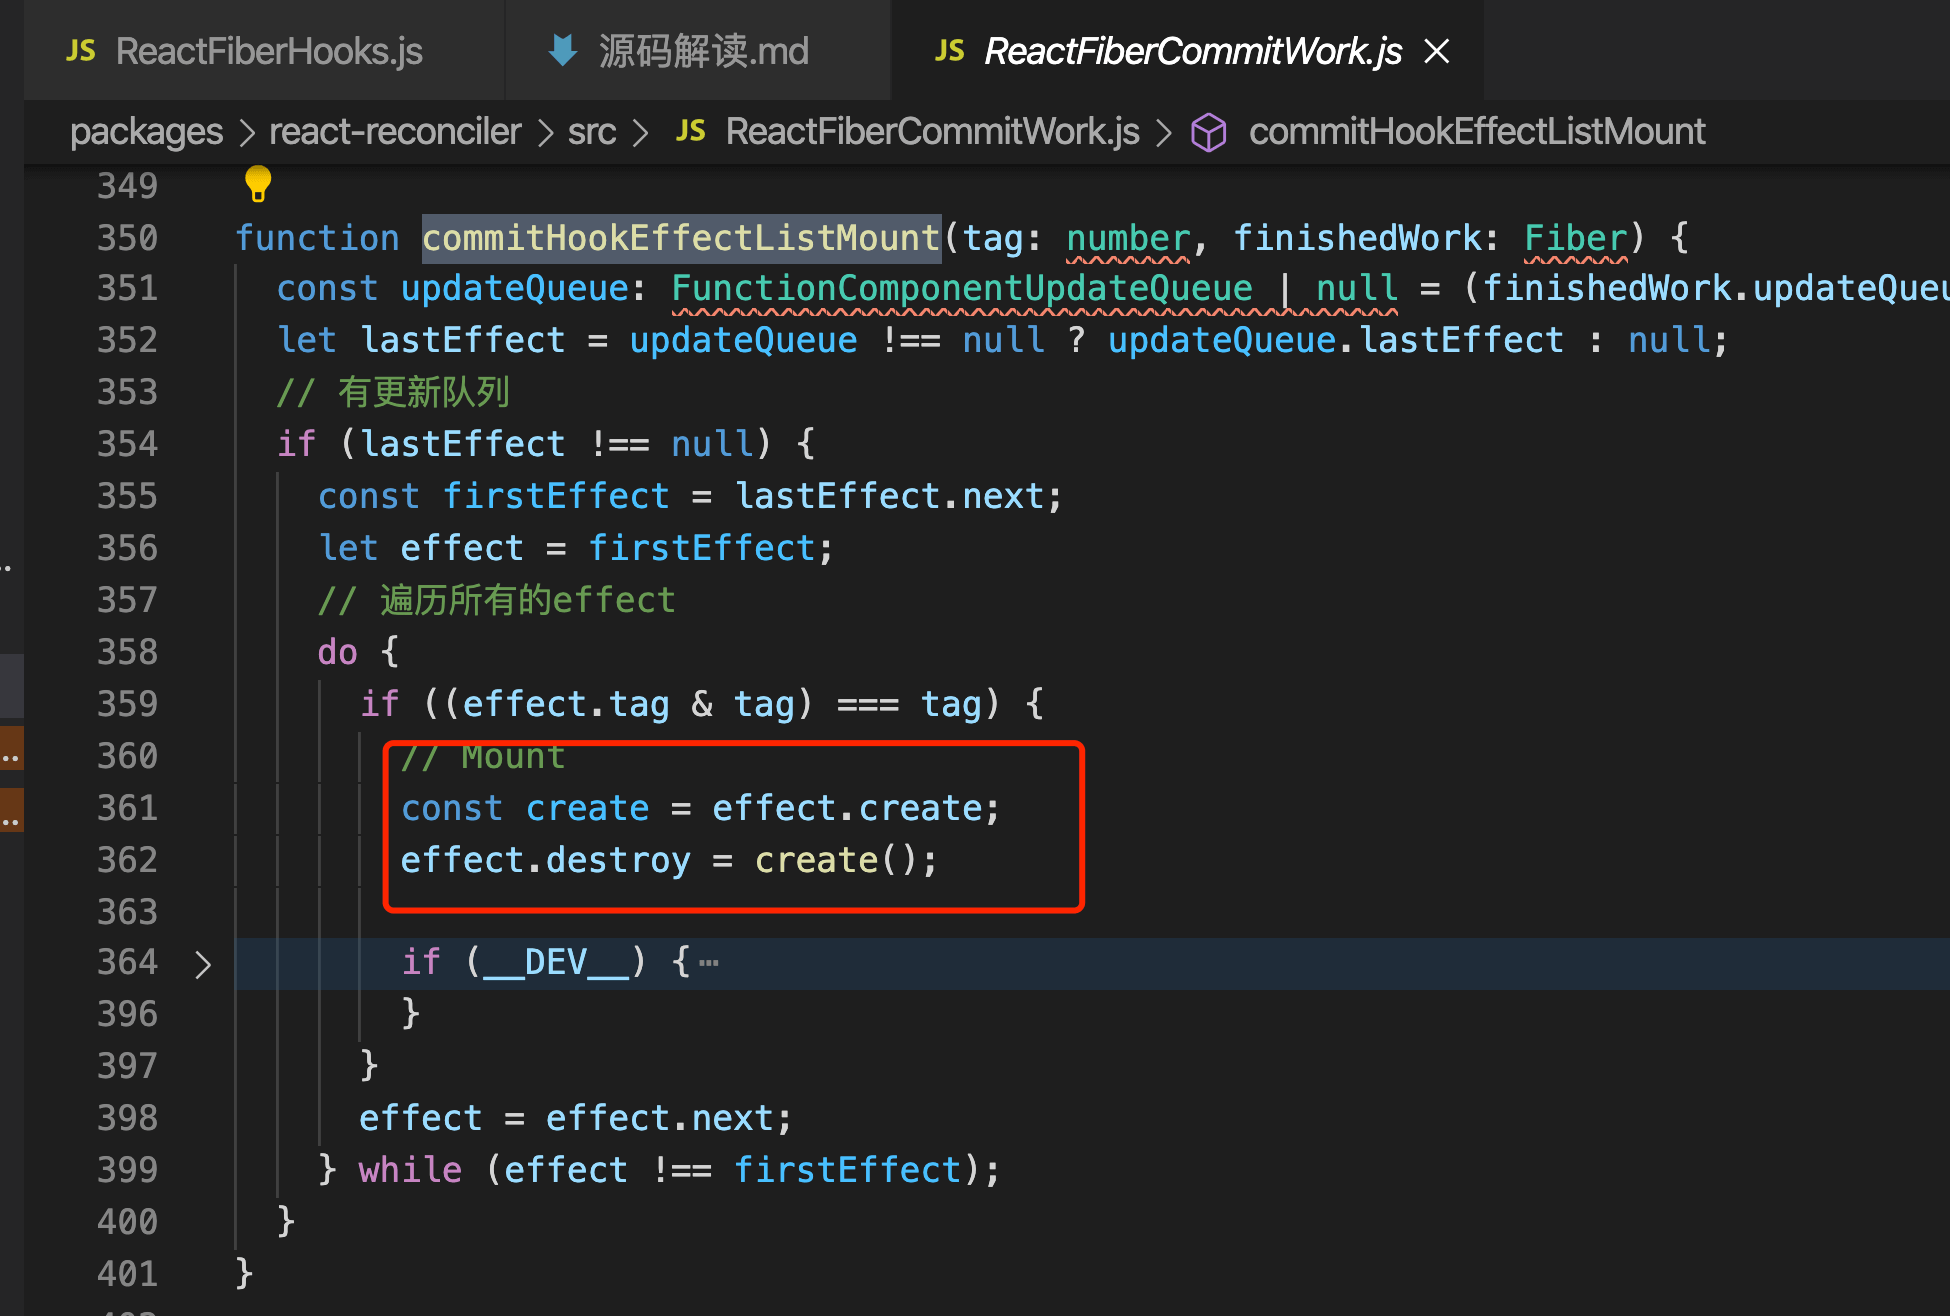1950x1316 pixels.
Task: Open the packages breadcrumb
Action: point(146,131)
